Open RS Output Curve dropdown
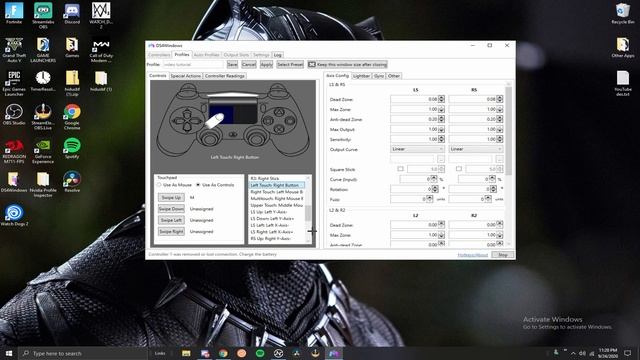The height and width of the screenshot is (360, 640). coord(476,149)
